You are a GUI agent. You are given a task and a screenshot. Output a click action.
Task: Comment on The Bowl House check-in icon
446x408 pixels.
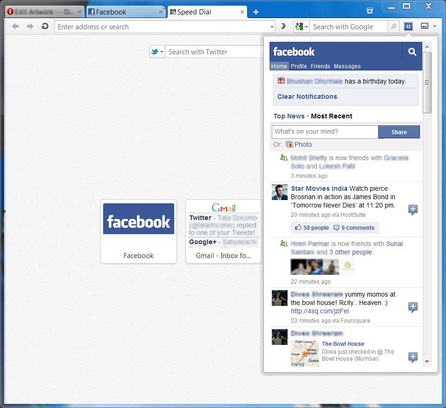click(413, 357)
